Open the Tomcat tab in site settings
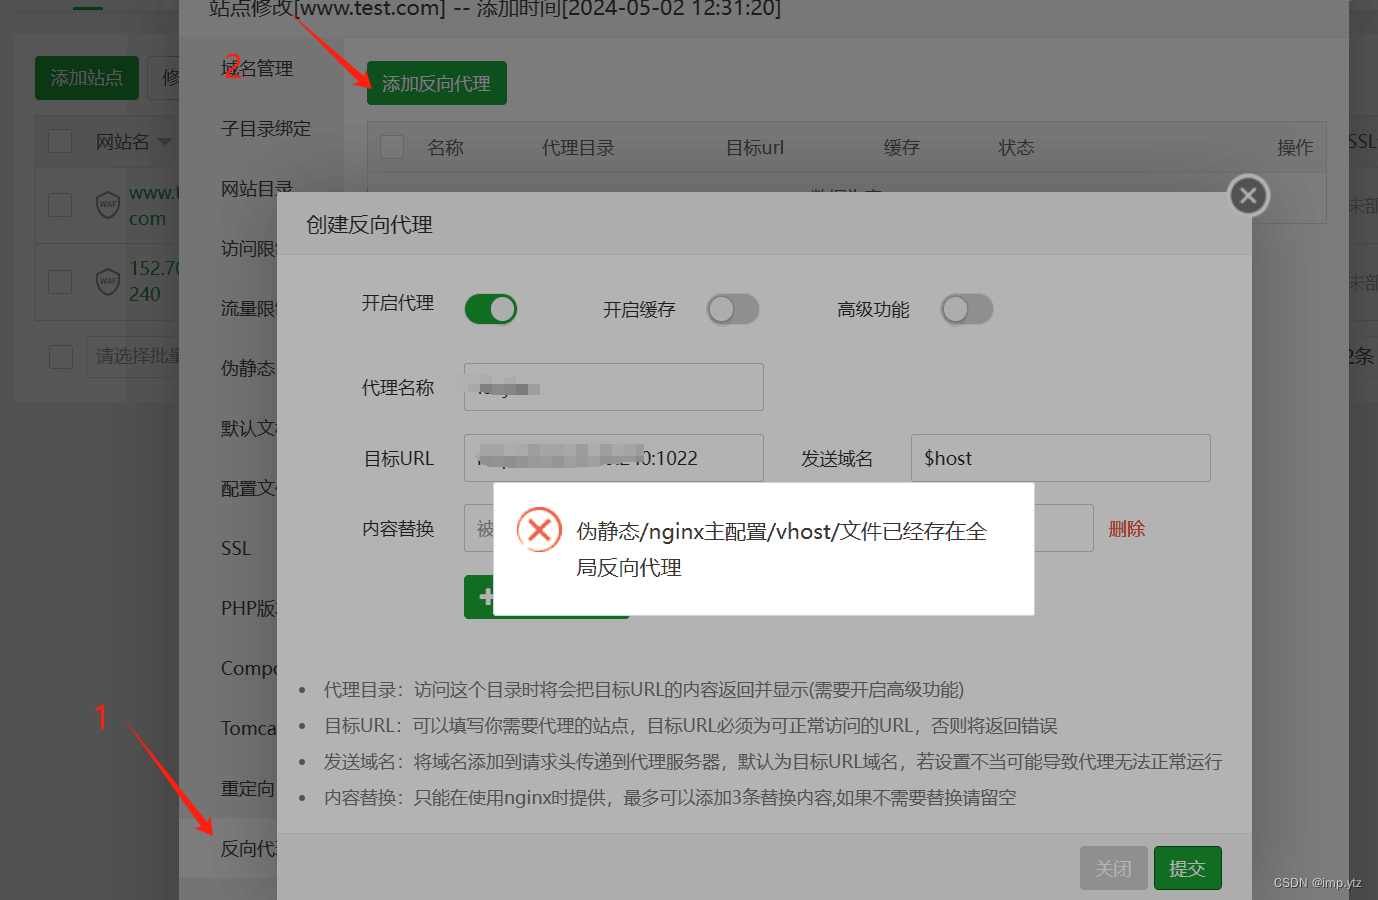The width and height of the screenshot is (1378, 900). point(248,728)
